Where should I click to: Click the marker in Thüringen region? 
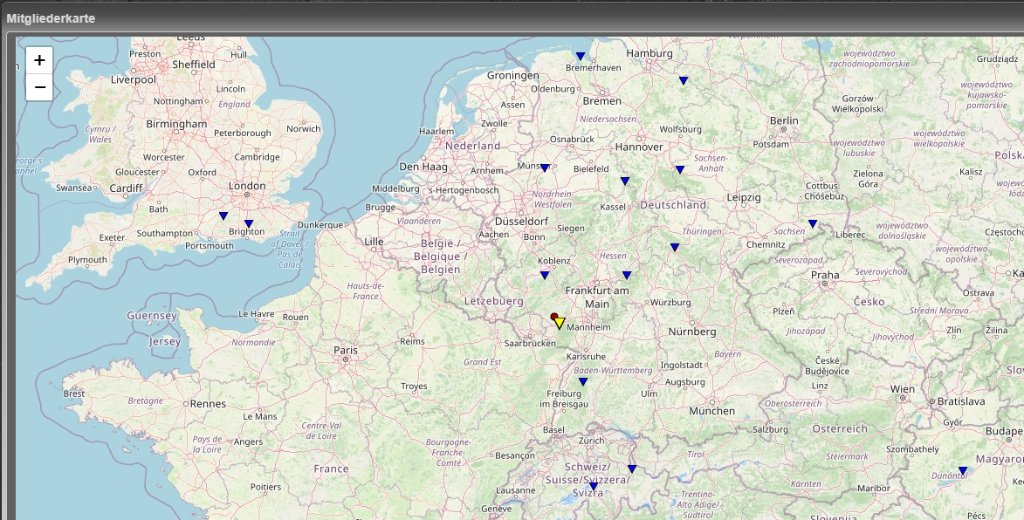click(675, 247)
